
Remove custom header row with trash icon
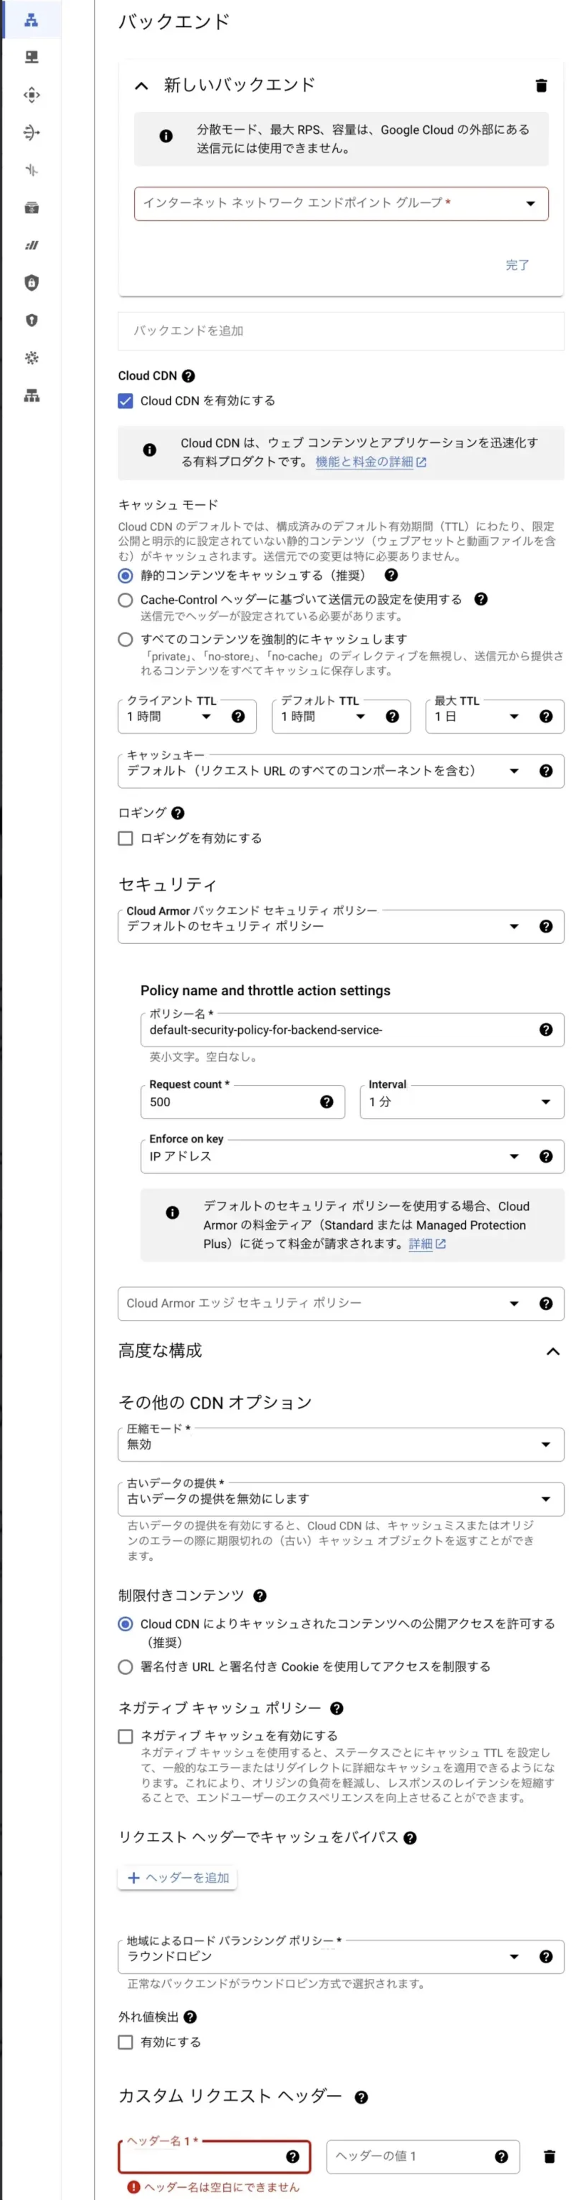548,2157
